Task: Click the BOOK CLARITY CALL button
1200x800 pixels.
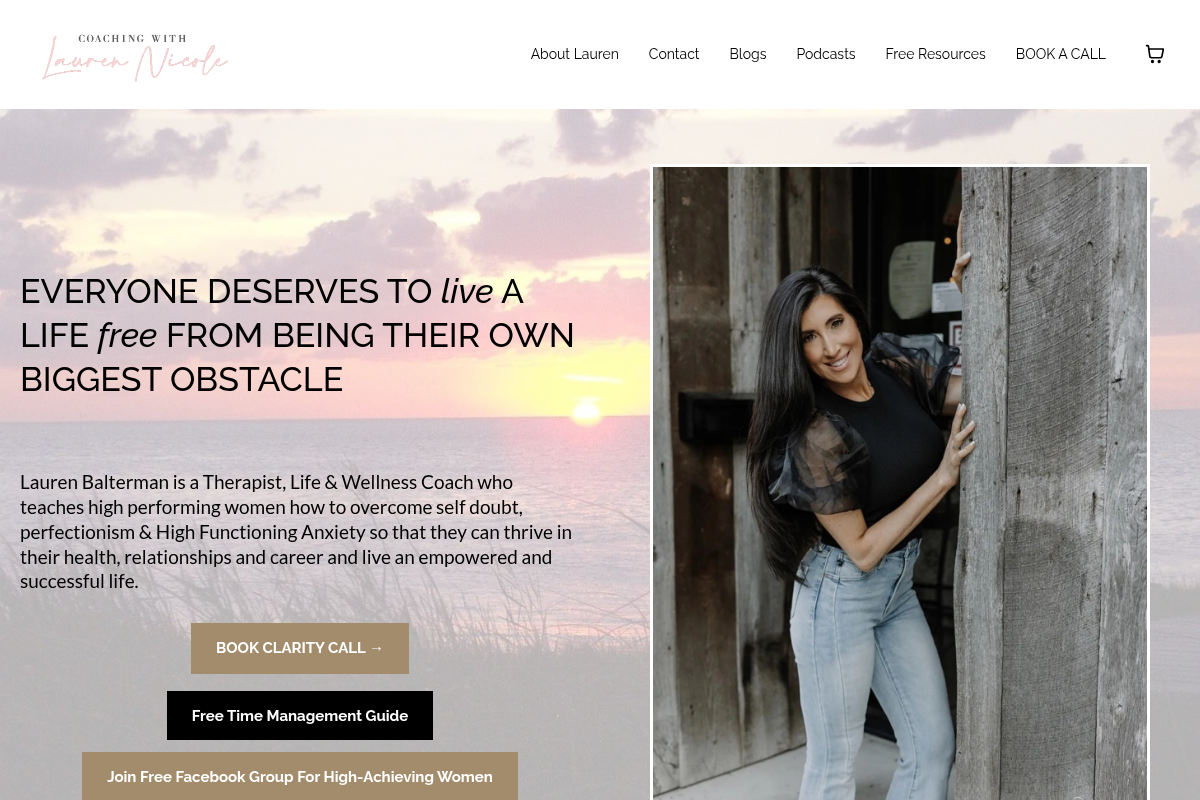Action: (x=300, y=648)
